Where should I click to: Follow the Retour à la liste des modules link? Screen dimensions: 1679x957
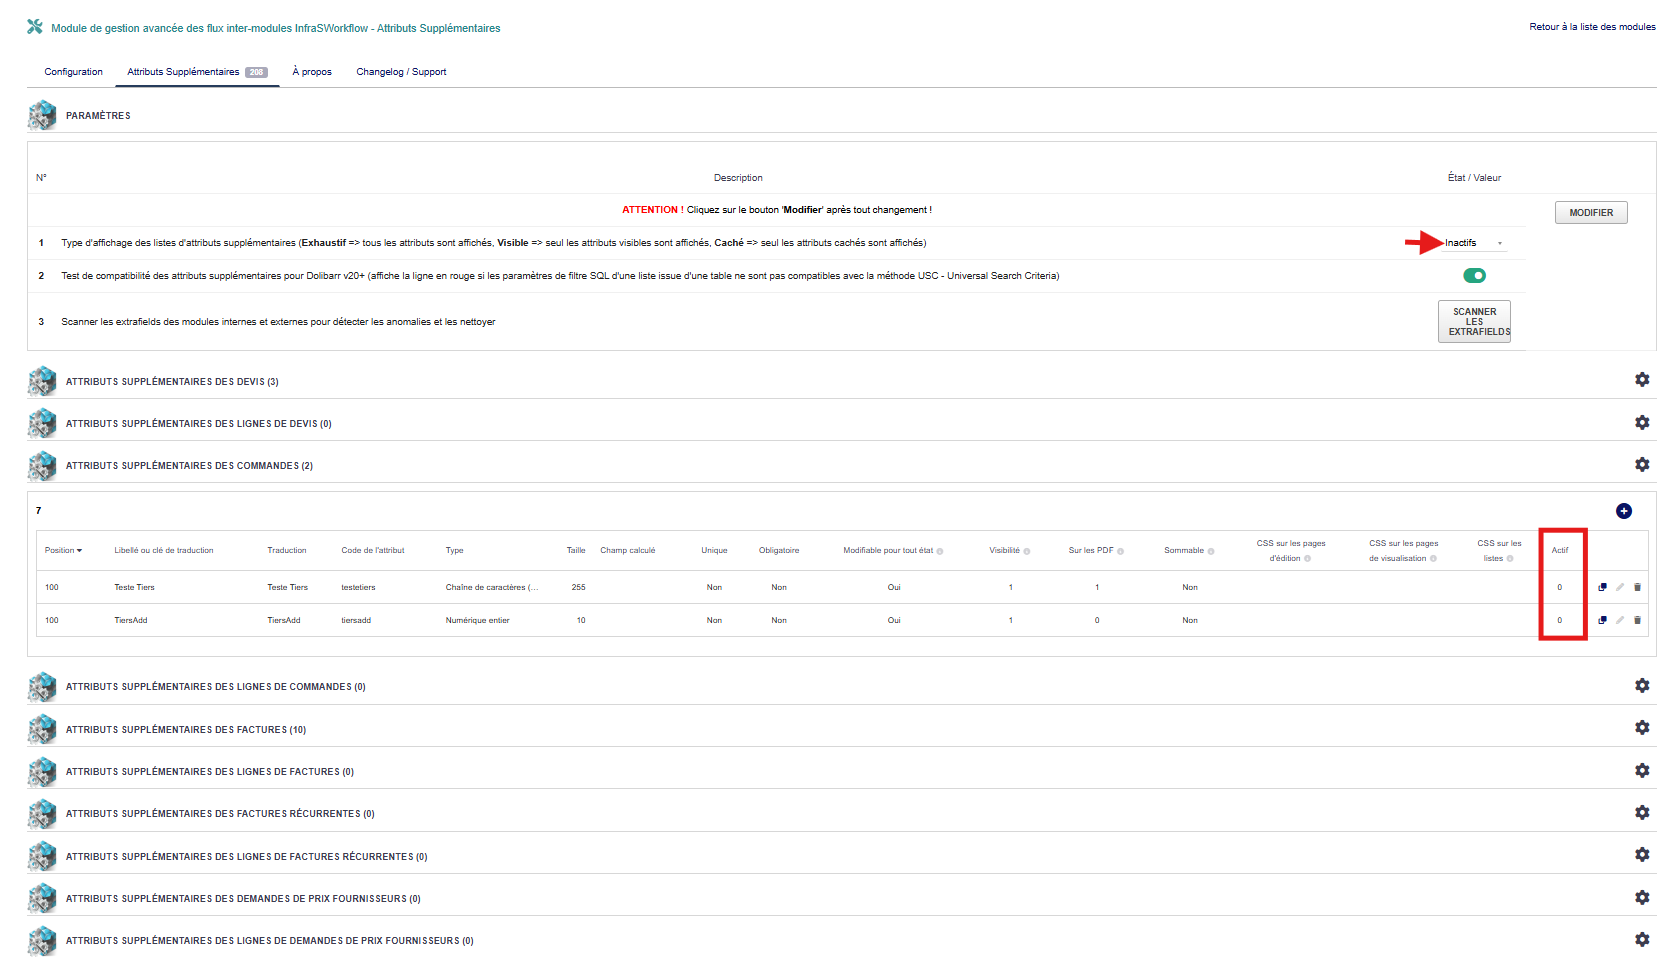pos(1592,27)
